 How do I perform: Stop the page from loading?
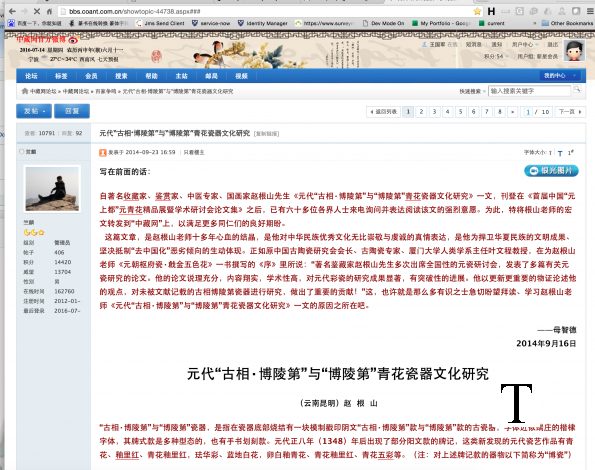[x=37, y=11]
